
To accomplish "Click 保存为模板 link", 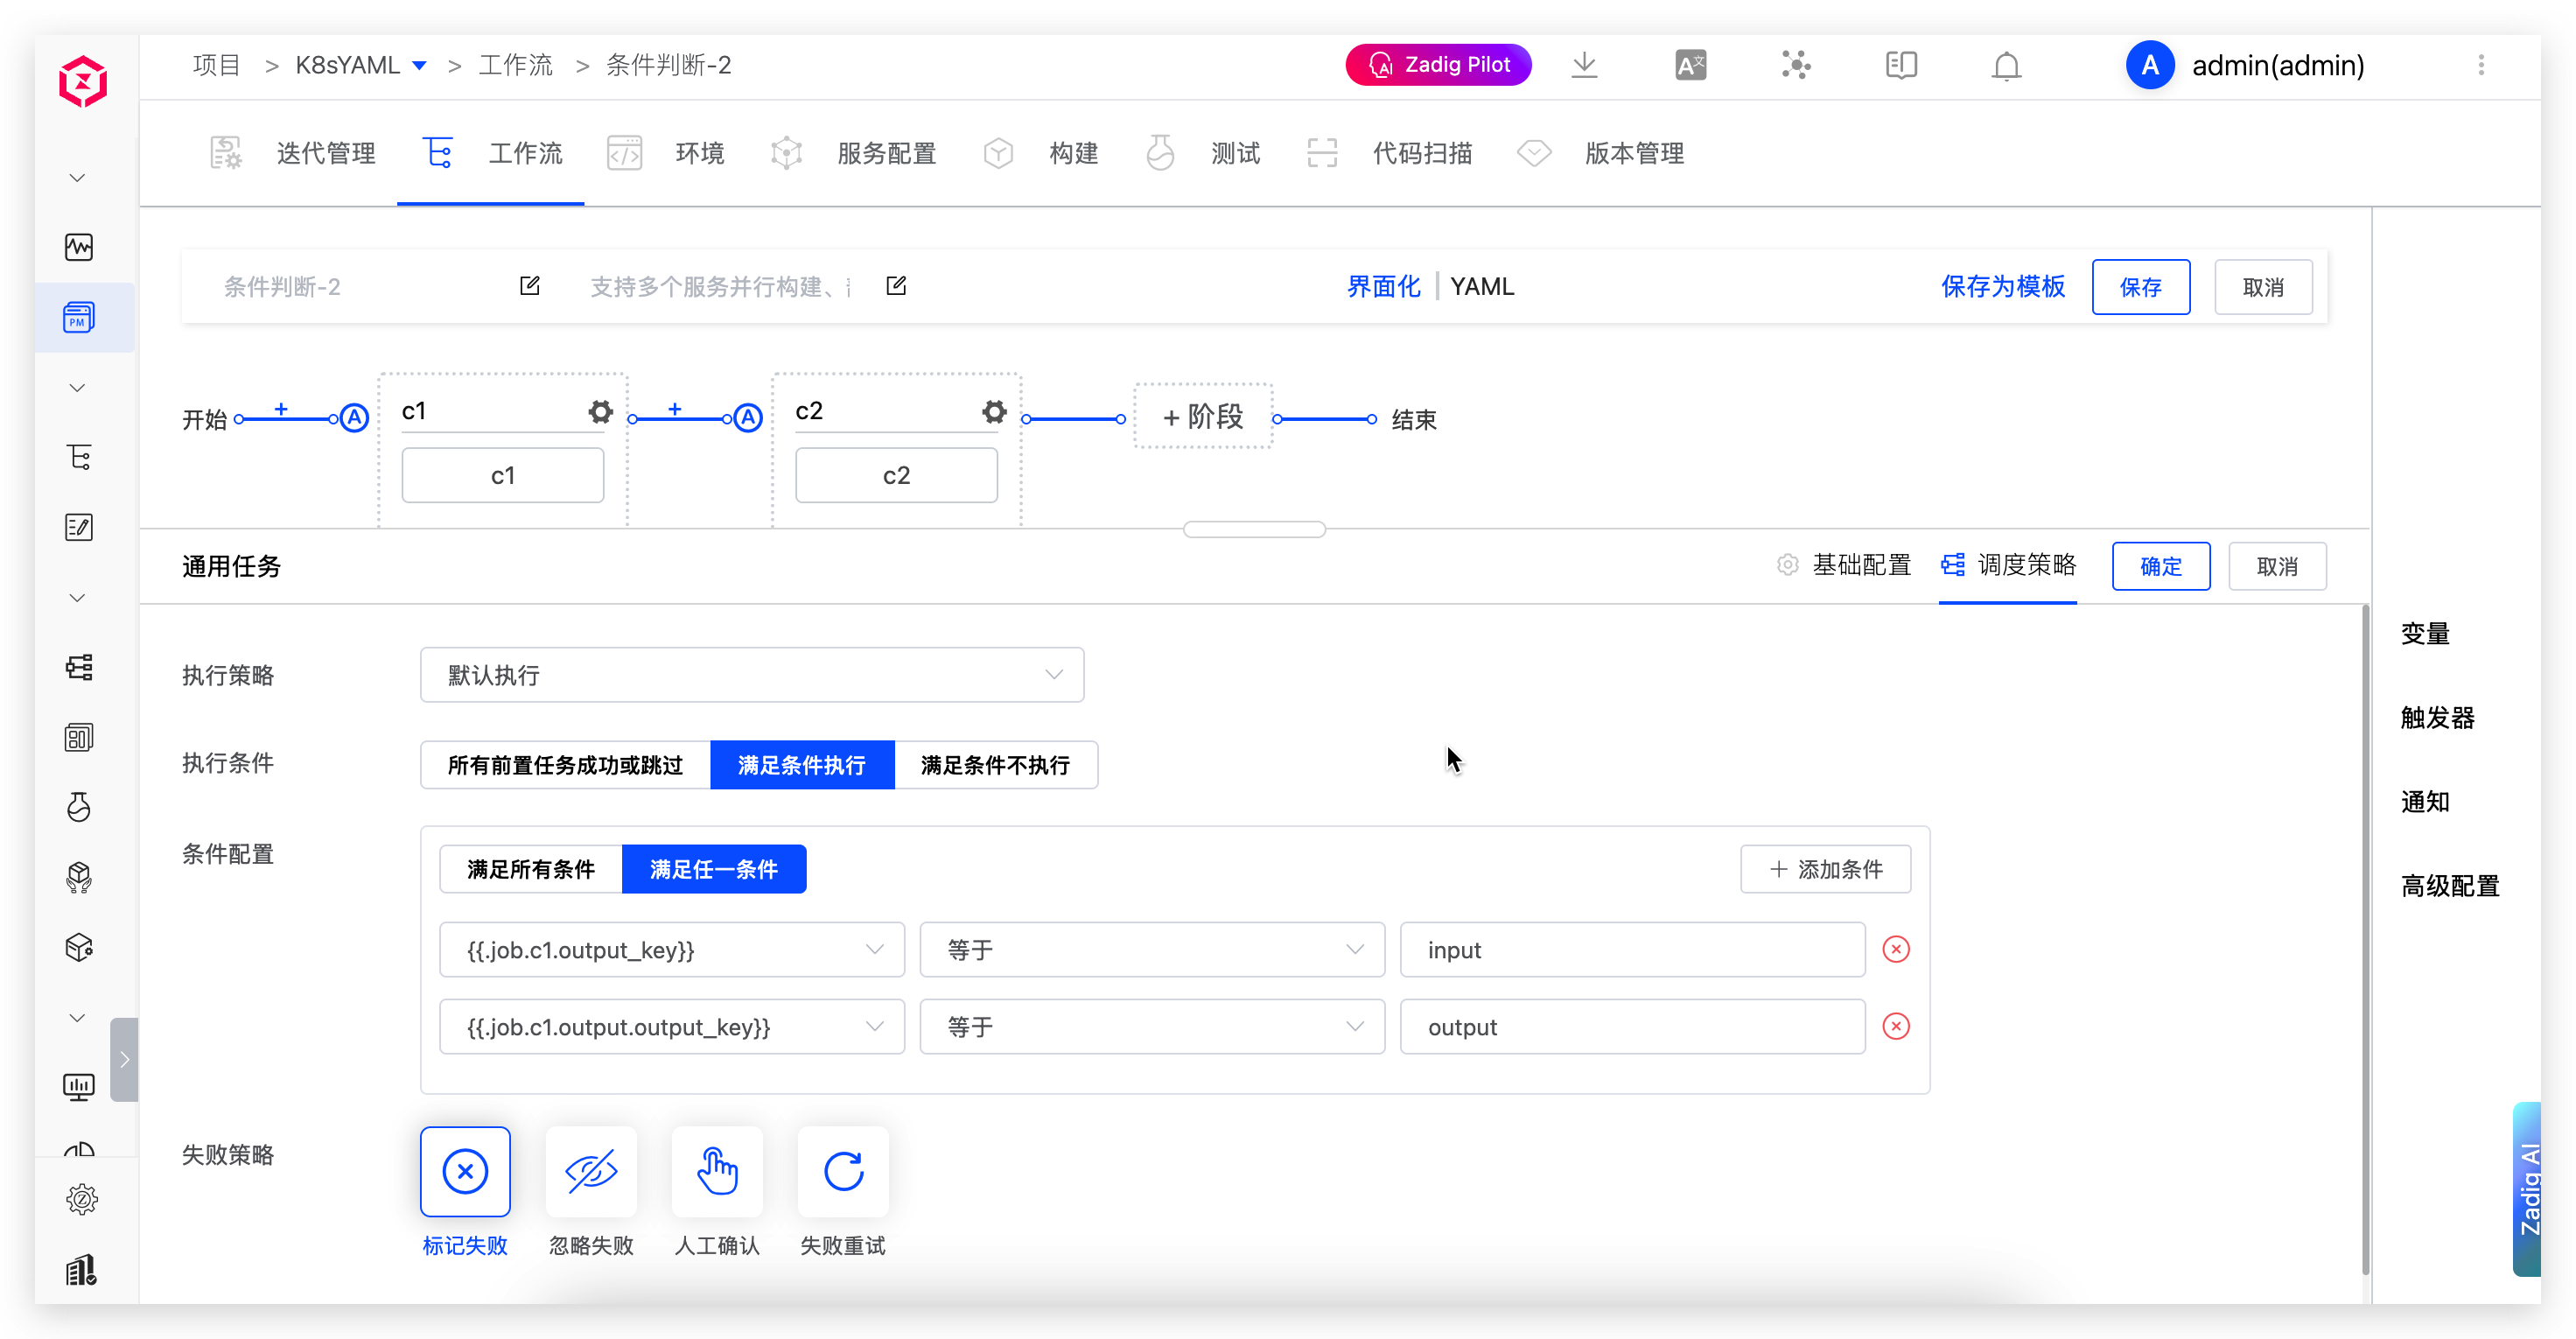I will coord(2002,287).
